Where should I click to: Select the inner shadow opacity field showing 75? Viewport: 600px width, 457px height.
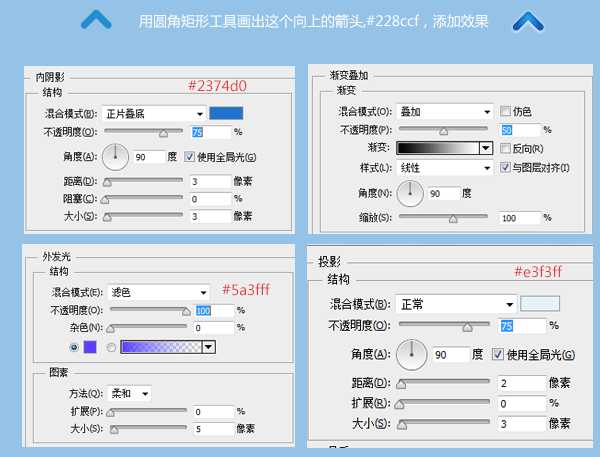(x=211, y=132)
